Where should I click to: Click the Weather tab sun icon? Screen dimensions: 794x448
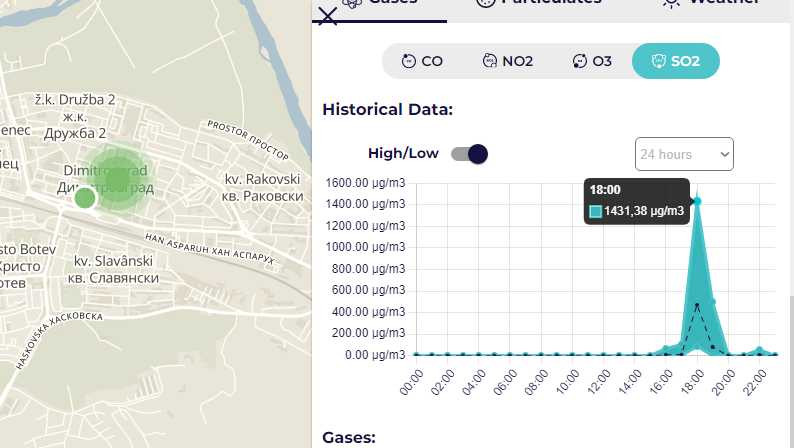[x=672, y=3]
